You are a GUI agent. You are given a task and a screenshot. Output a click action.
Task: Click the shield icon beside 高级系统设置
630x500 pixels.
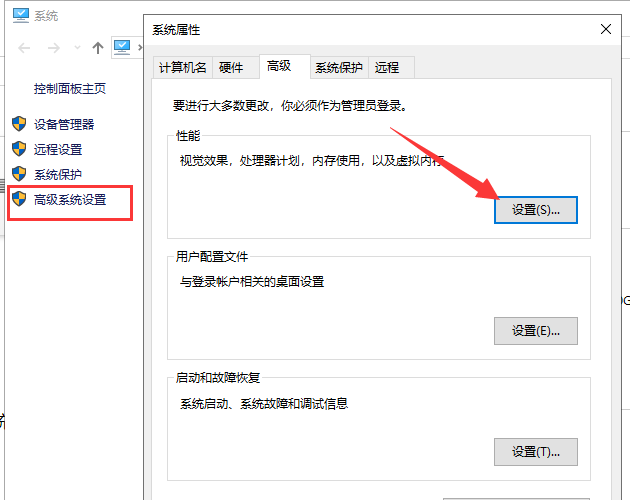click(19, 199)
